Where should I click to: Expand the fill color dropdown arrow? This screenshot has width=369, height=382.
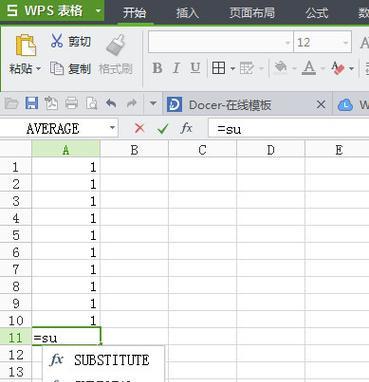[294, 69]
